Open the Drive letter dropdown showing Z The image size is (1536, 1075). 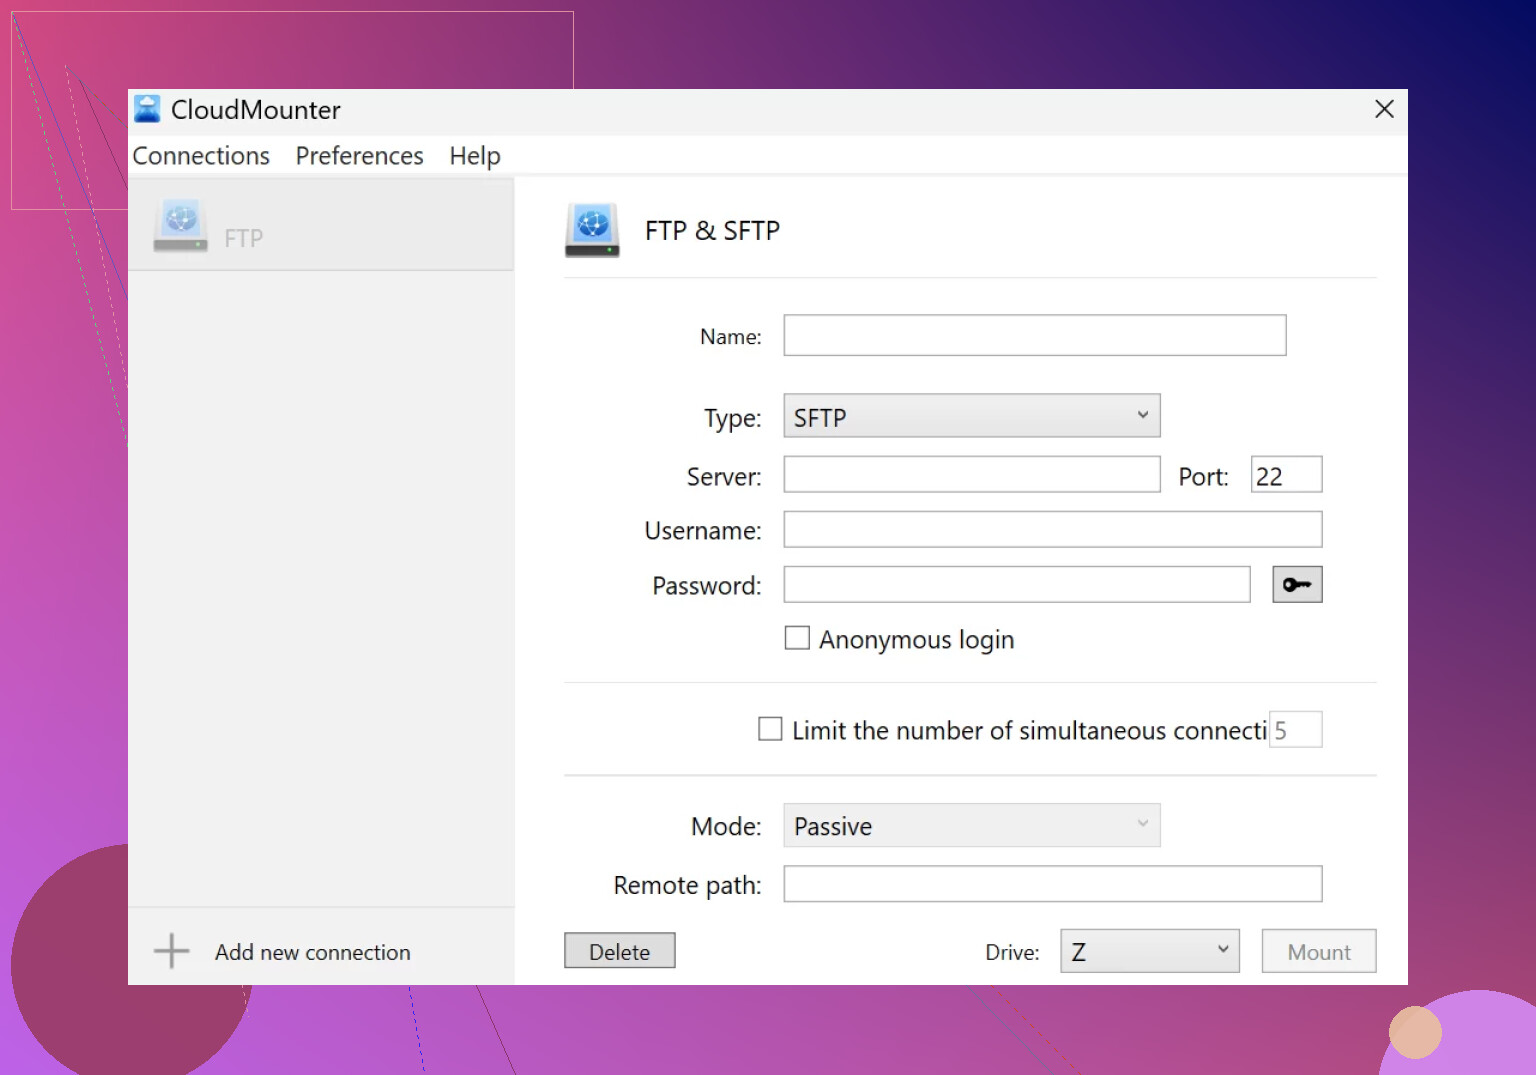pyautogui.click(x=1149, y=951)
